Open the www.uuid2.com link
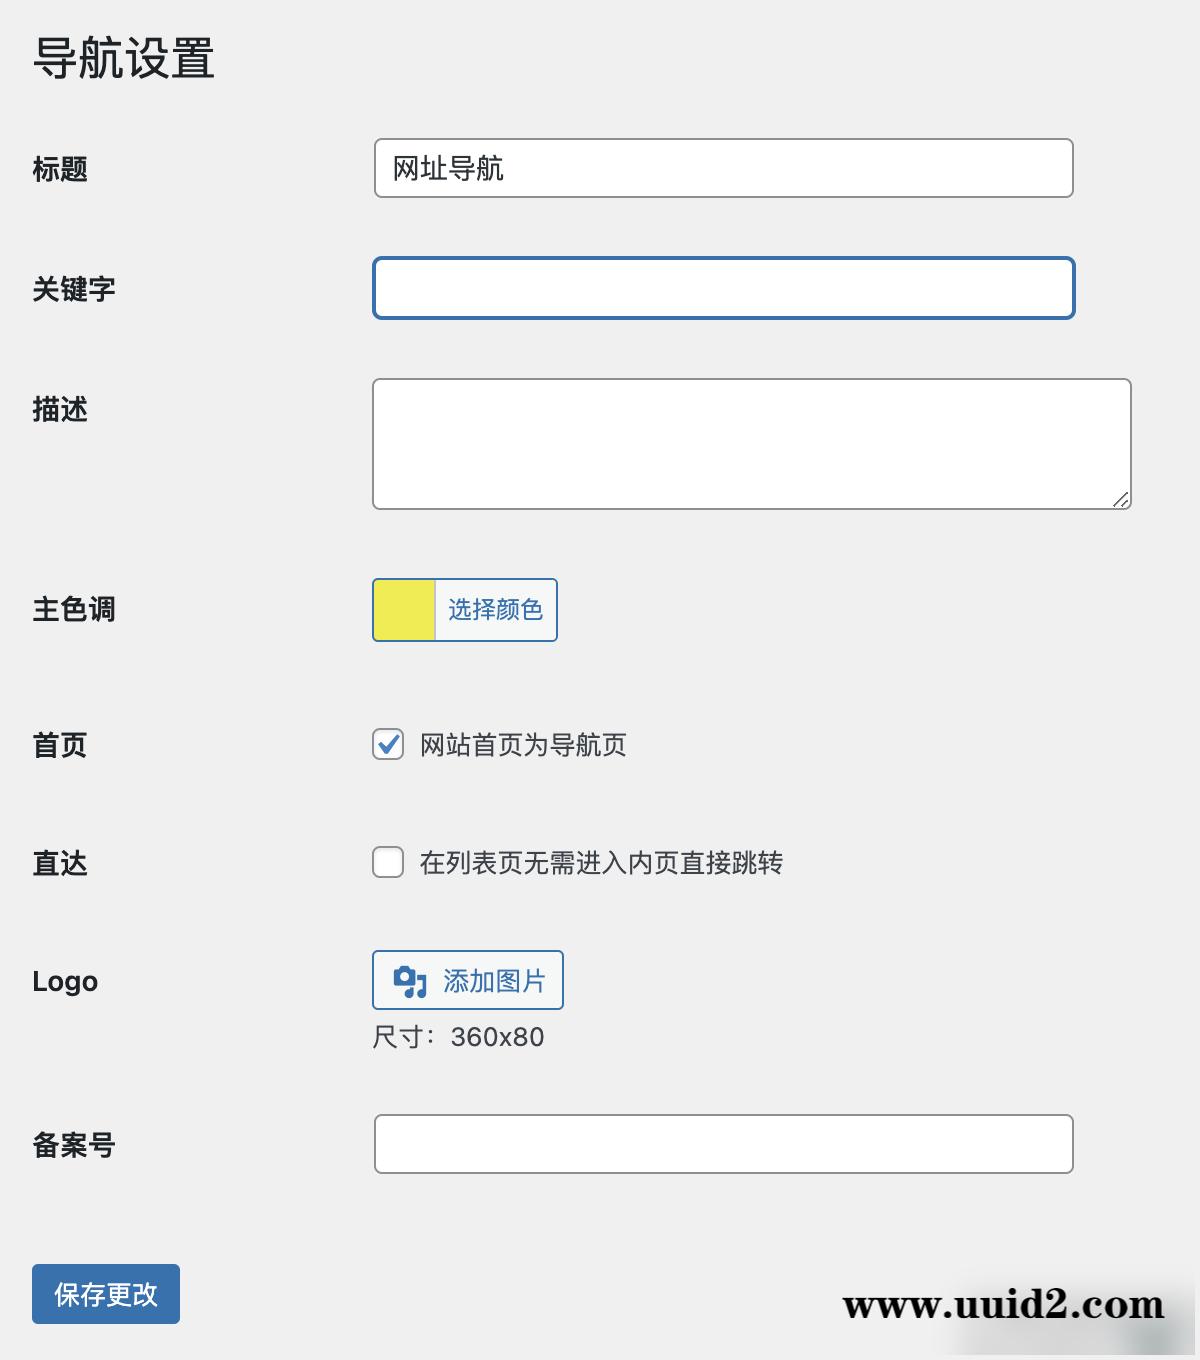 [x=998, y=1305]
